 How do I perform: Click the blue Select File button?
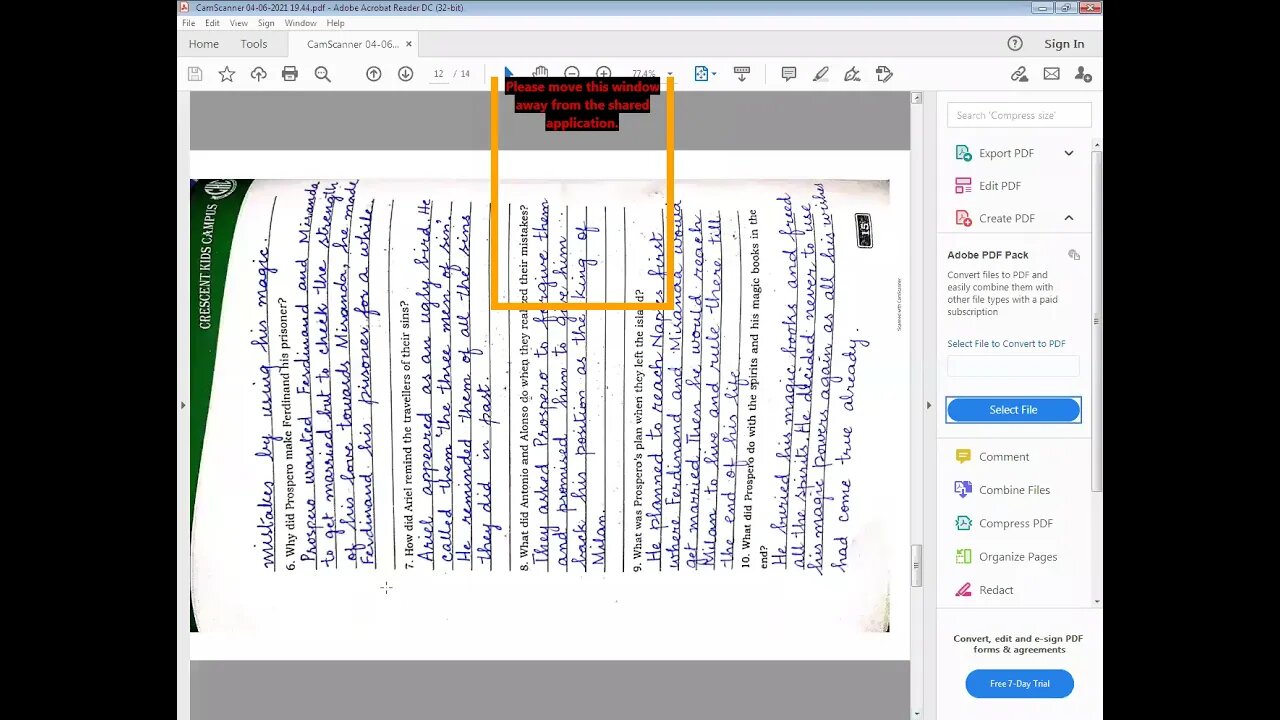(1013, 410)
